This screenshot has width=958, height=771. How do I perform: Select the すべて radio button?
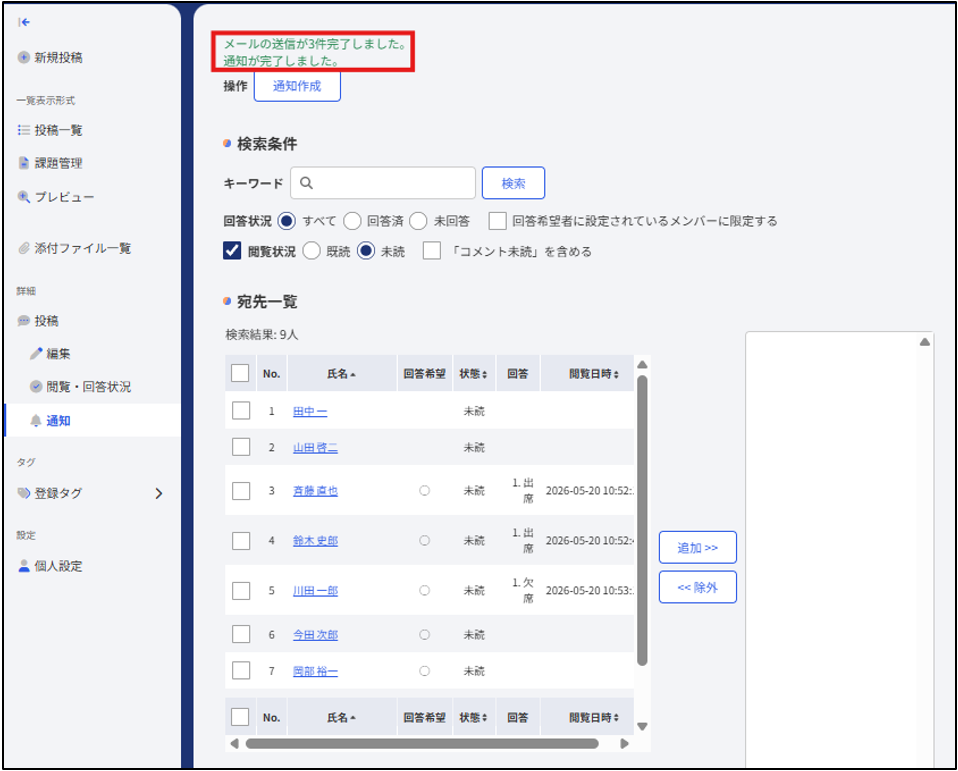pyautogui.click(x=287, y=221)
